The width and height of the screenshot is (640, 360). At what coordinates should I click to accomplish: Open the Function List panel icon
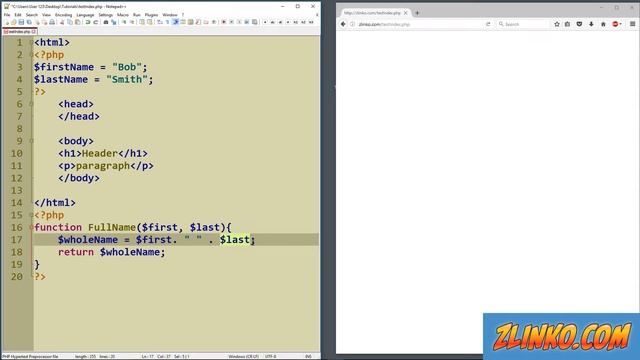[x=198, y=22]
